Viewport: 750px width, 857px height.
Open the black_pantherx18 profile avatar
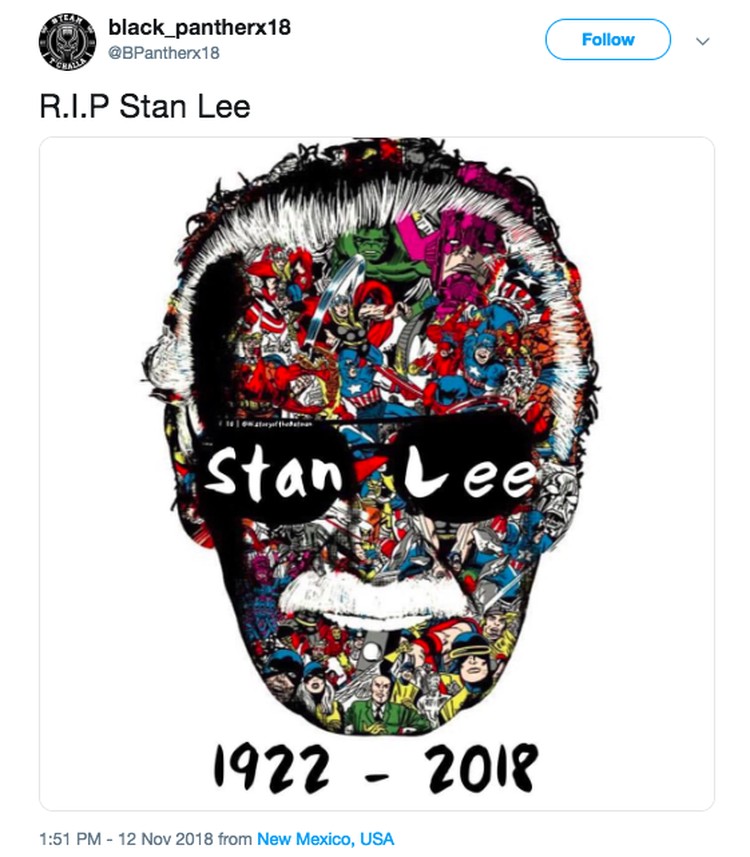(x=67, y=42)
